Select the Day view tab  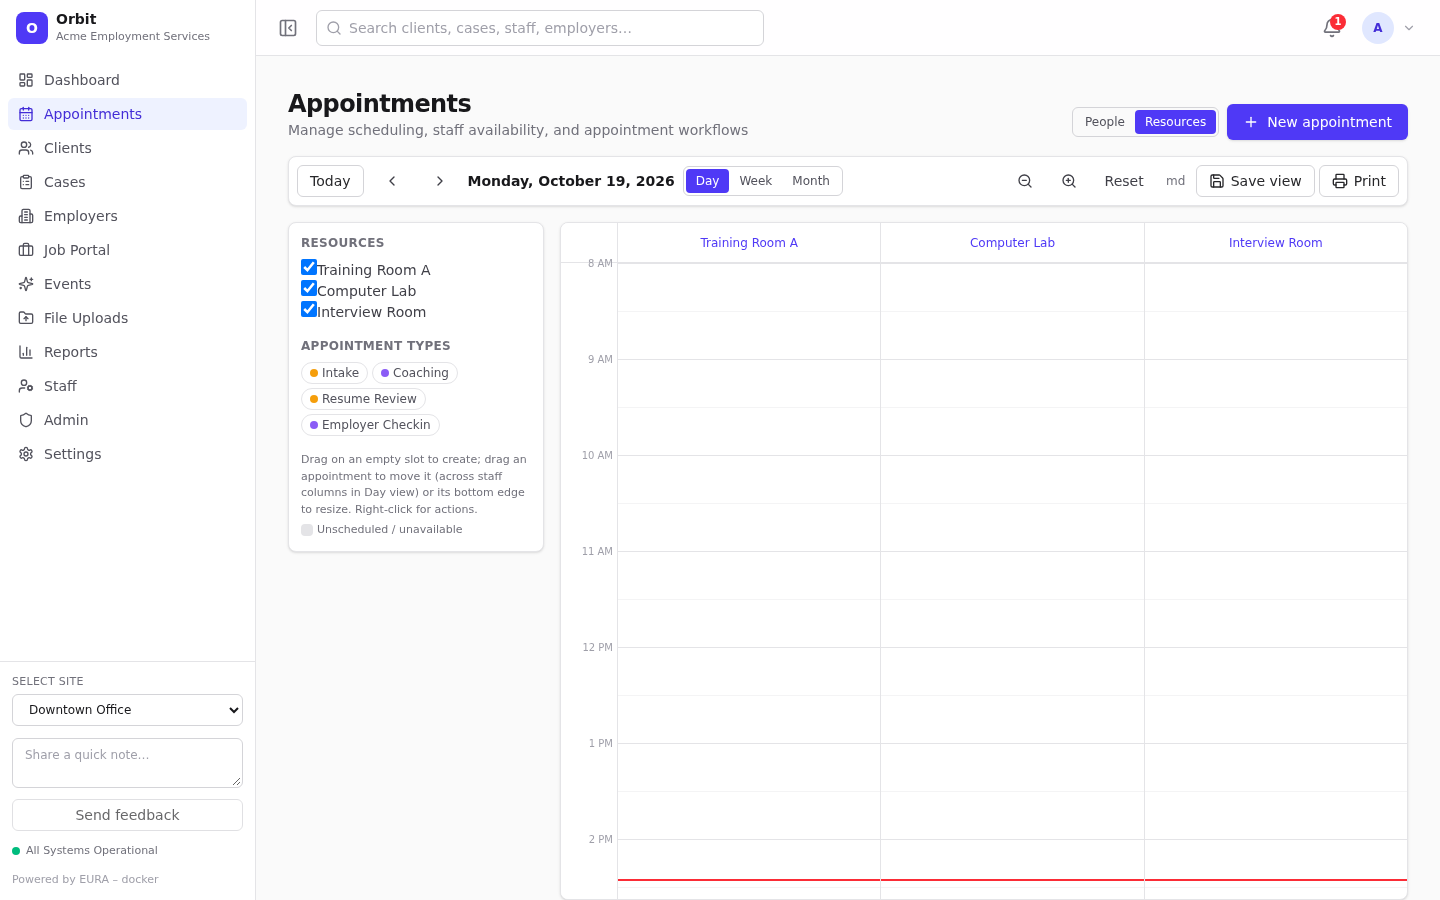tap(707, 181)
